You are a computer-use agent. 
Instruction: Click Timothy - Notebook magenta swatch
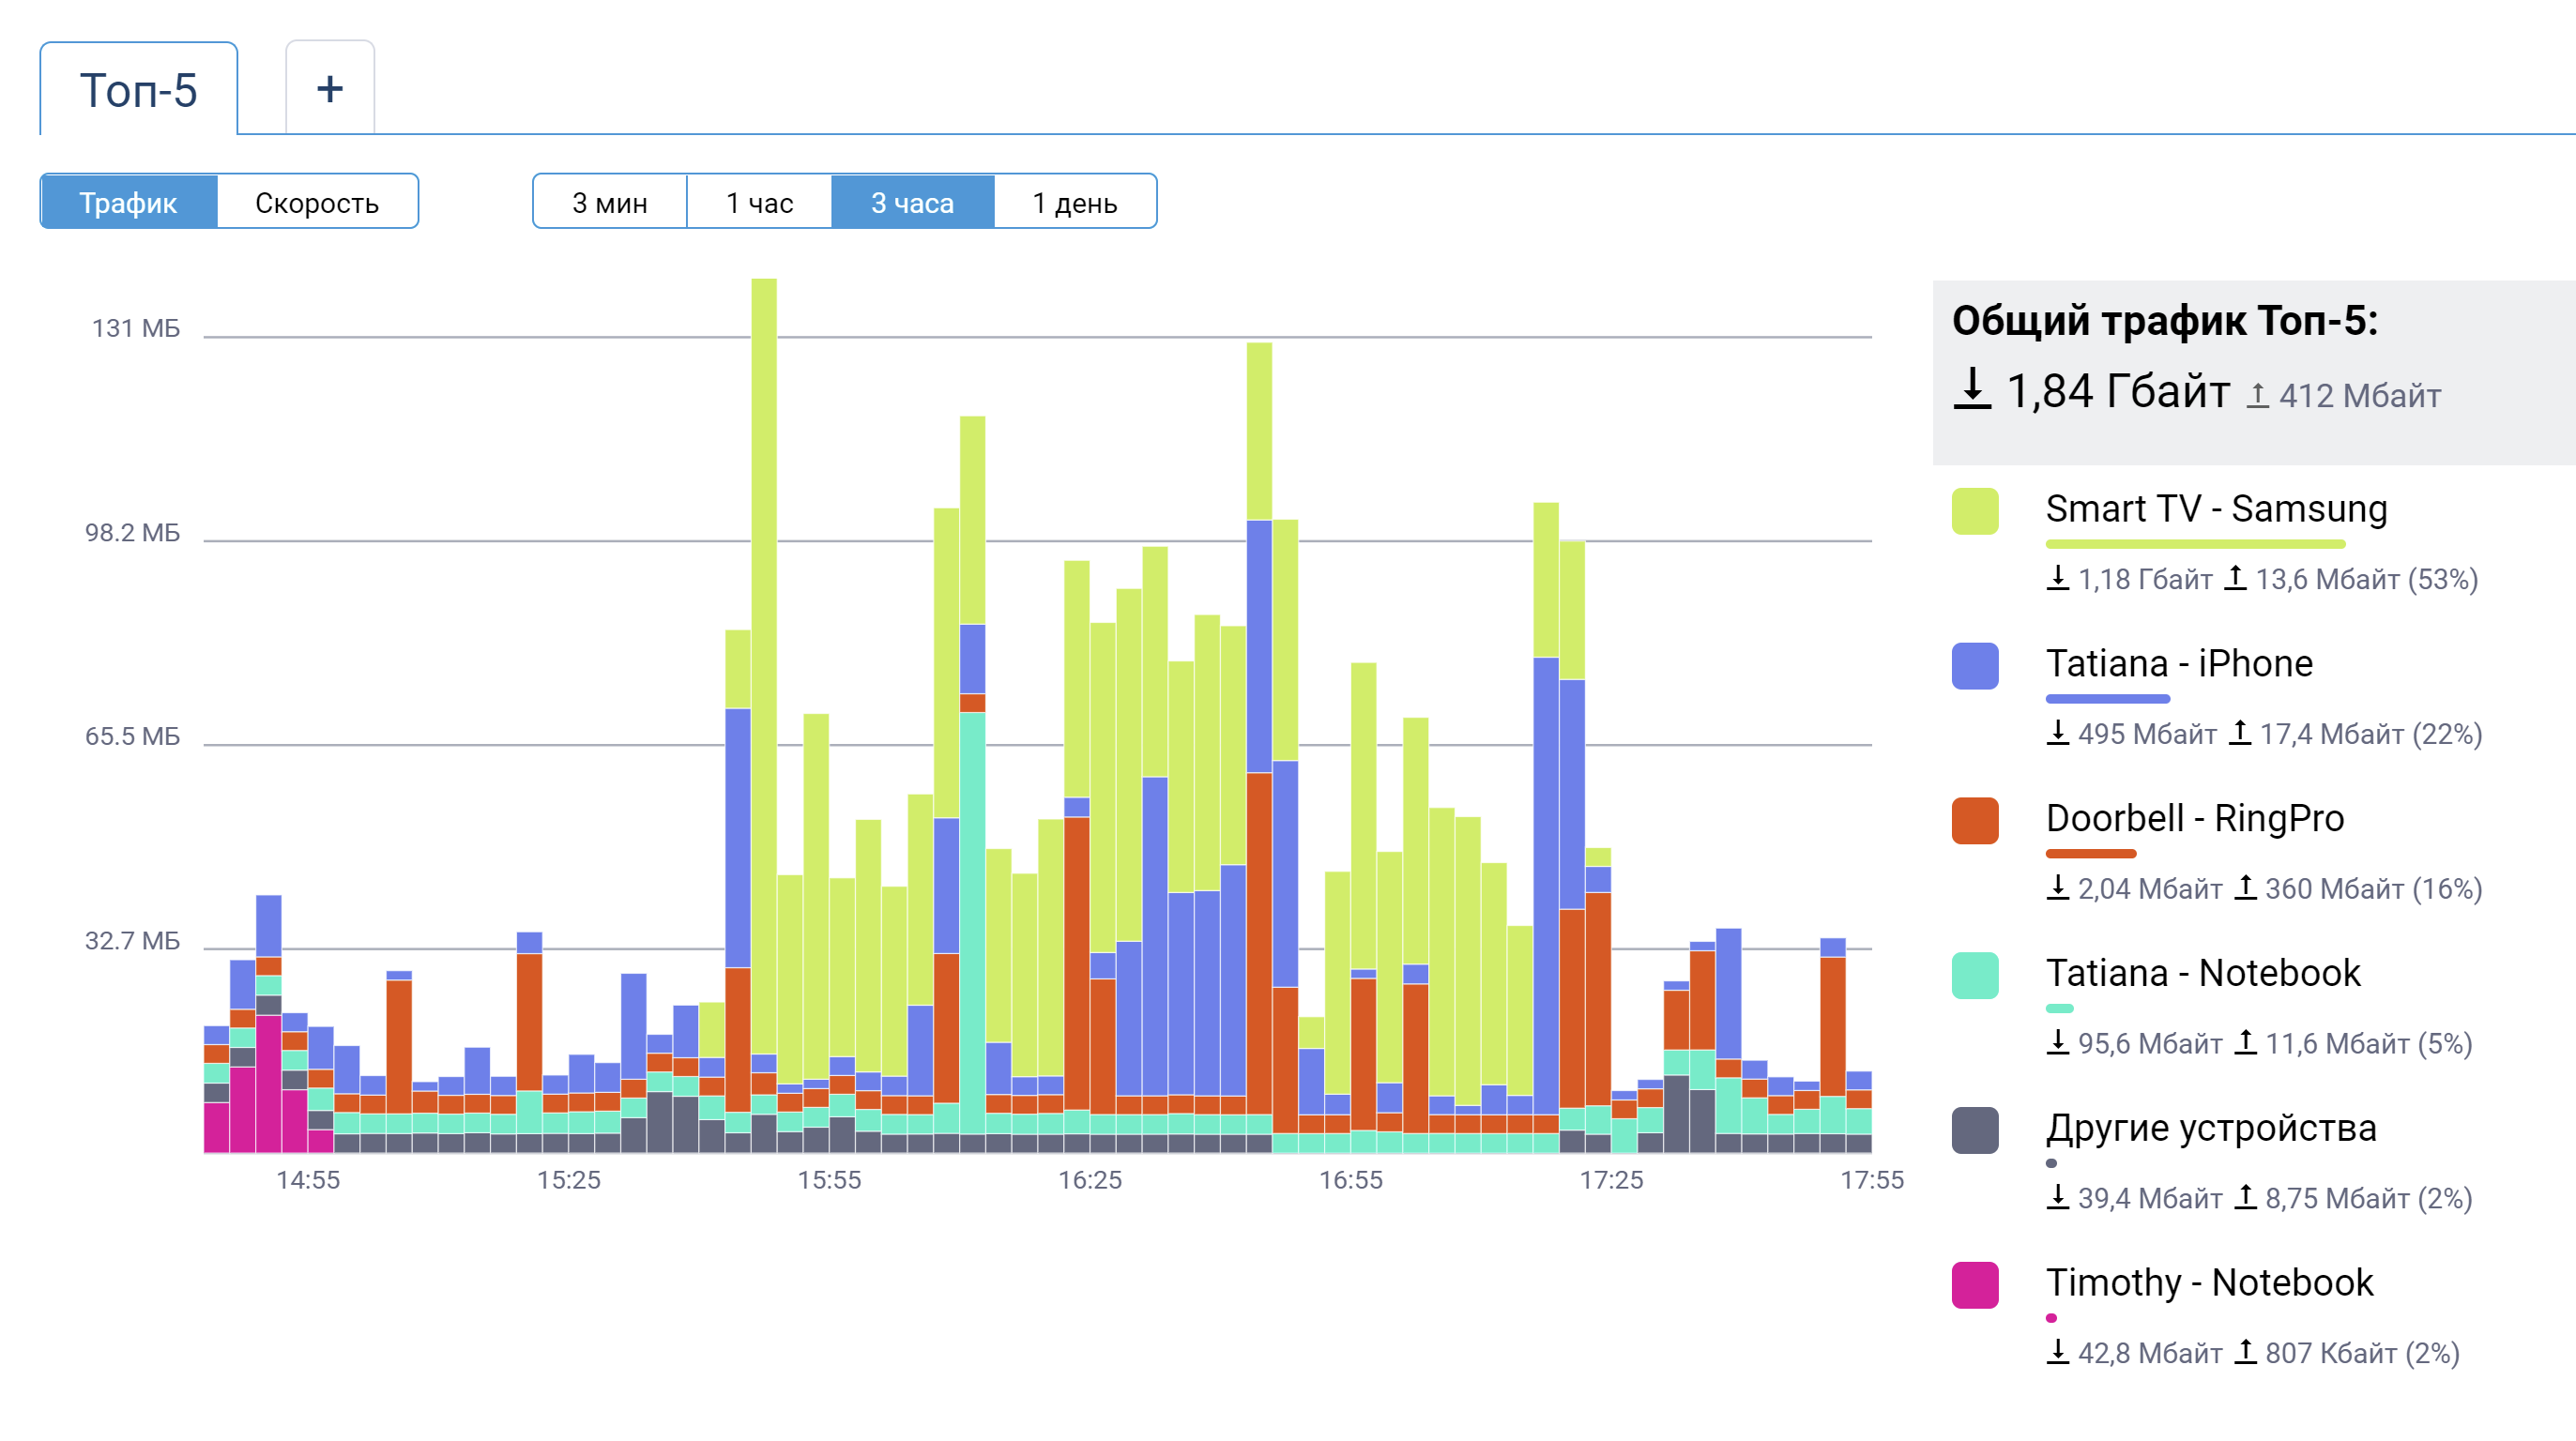[x=1974, y=1285]
